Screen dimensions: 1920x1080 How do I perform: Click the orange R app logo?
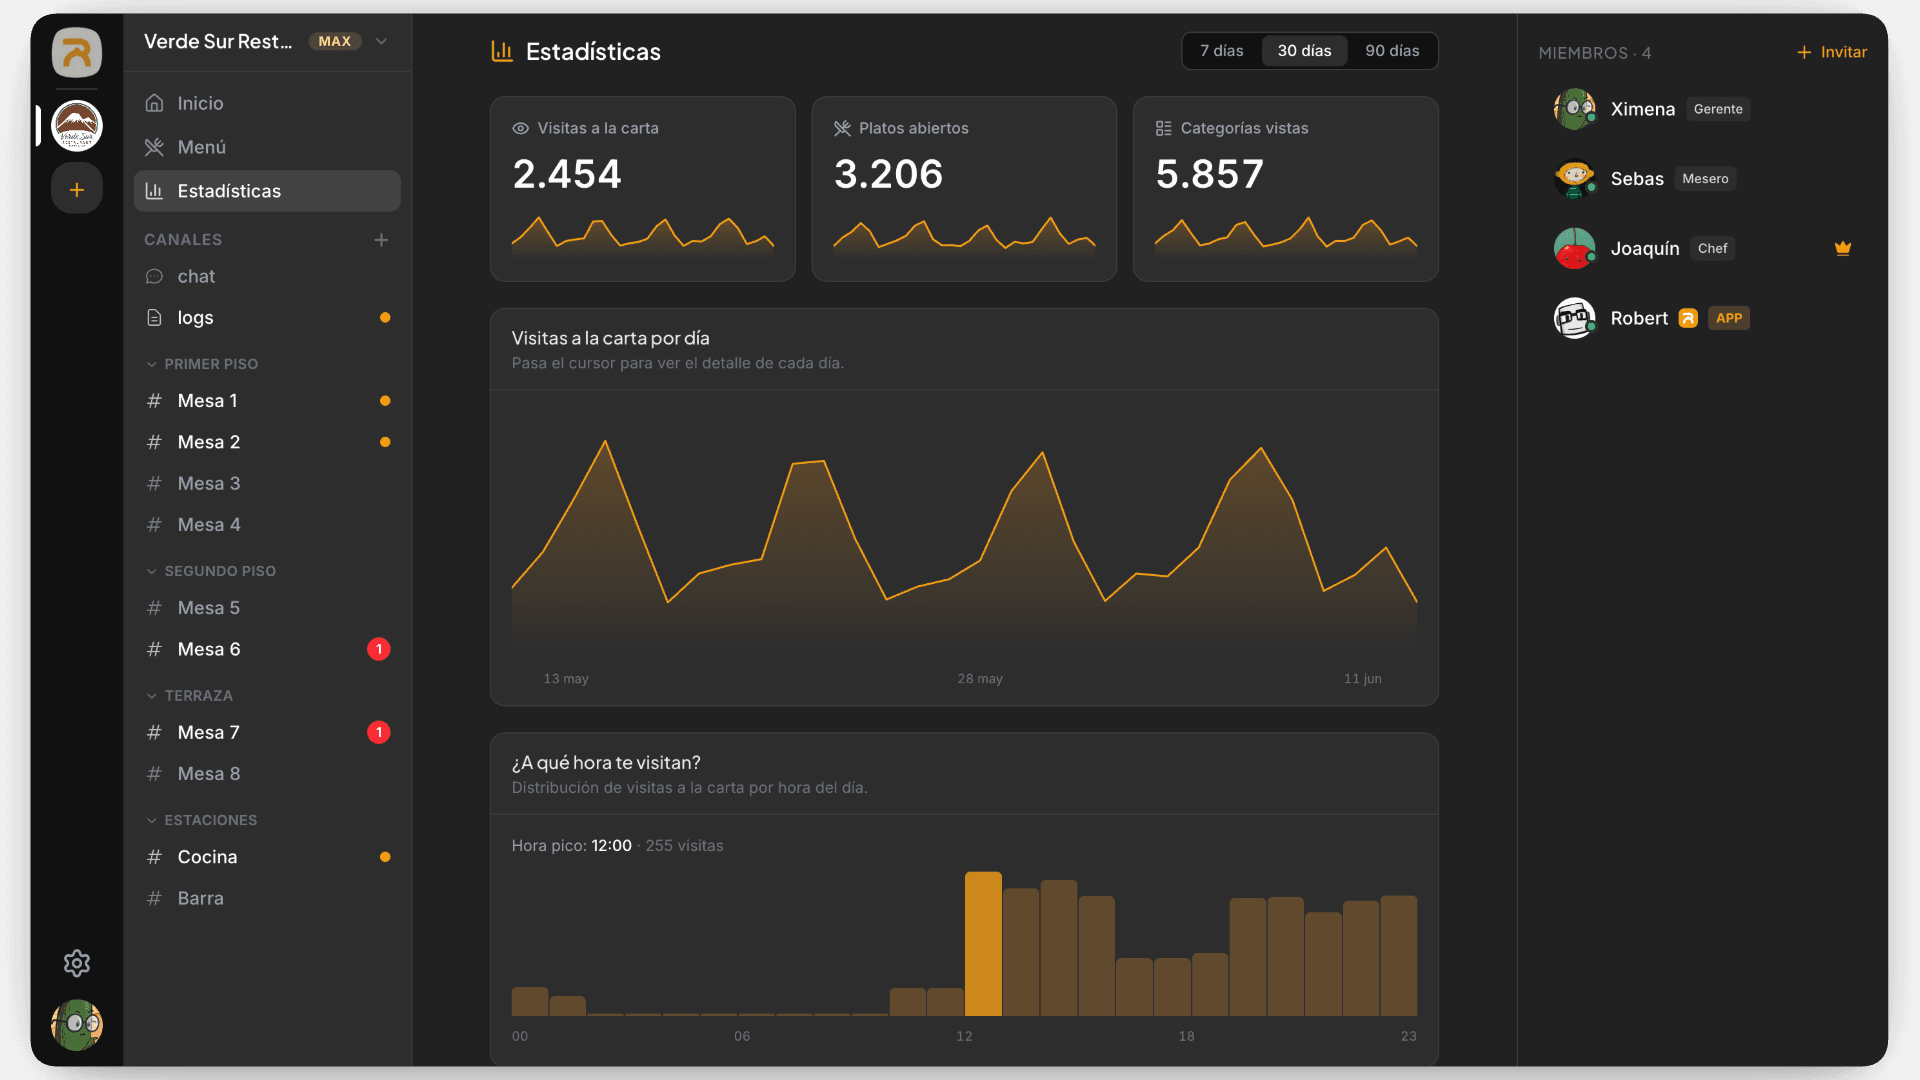[77, 52]
